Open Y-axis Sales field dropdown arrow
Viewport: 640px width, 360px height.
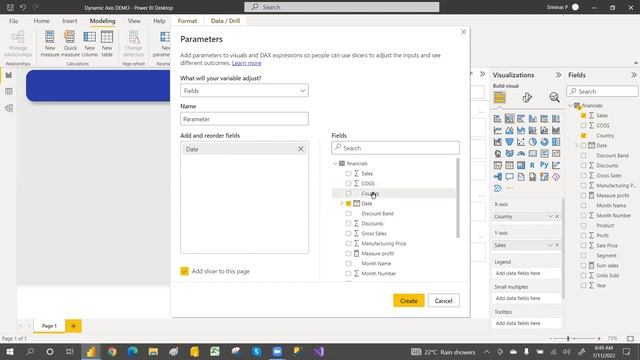click(x=550, y=245)
